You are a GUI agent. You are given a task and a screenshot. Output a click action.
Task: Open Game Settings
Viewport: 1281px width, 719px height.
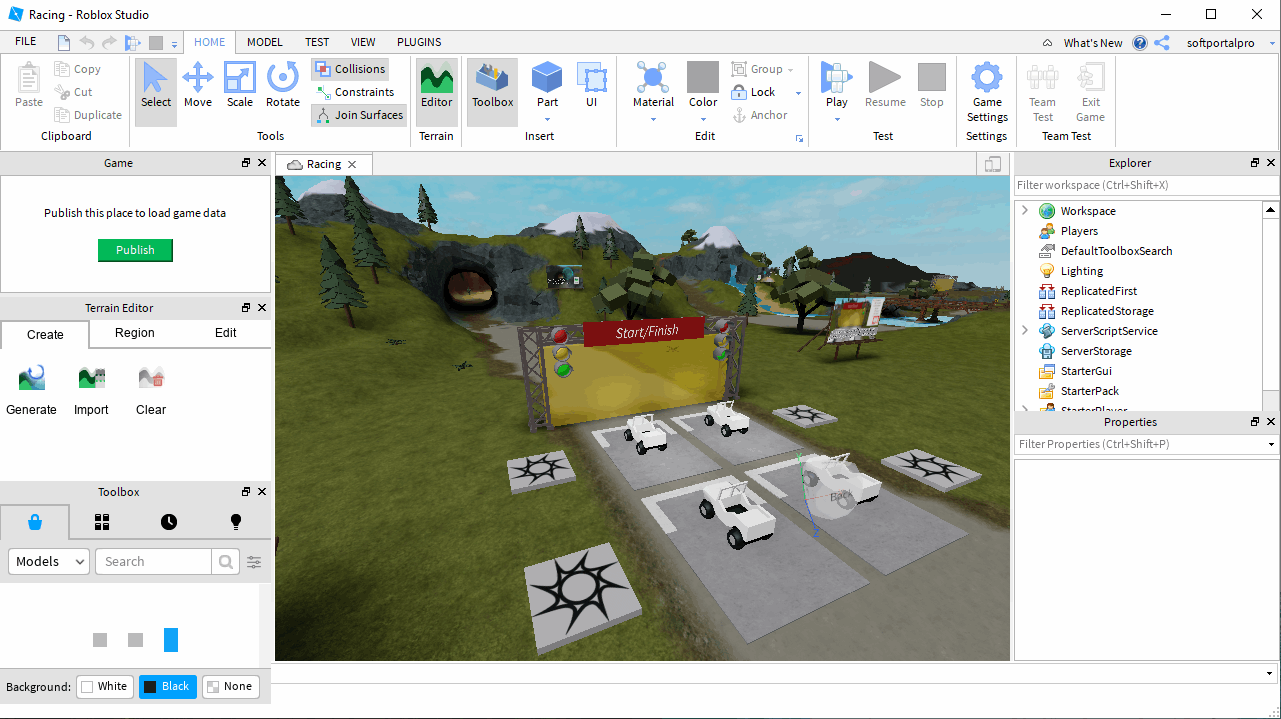coord(987,92)
